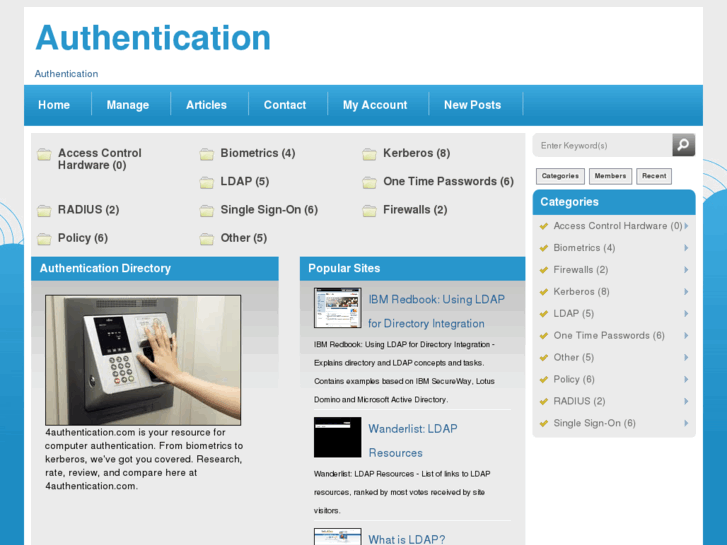Expand arrow for sidebar Access Control Hardware (0)

point(686,226)
